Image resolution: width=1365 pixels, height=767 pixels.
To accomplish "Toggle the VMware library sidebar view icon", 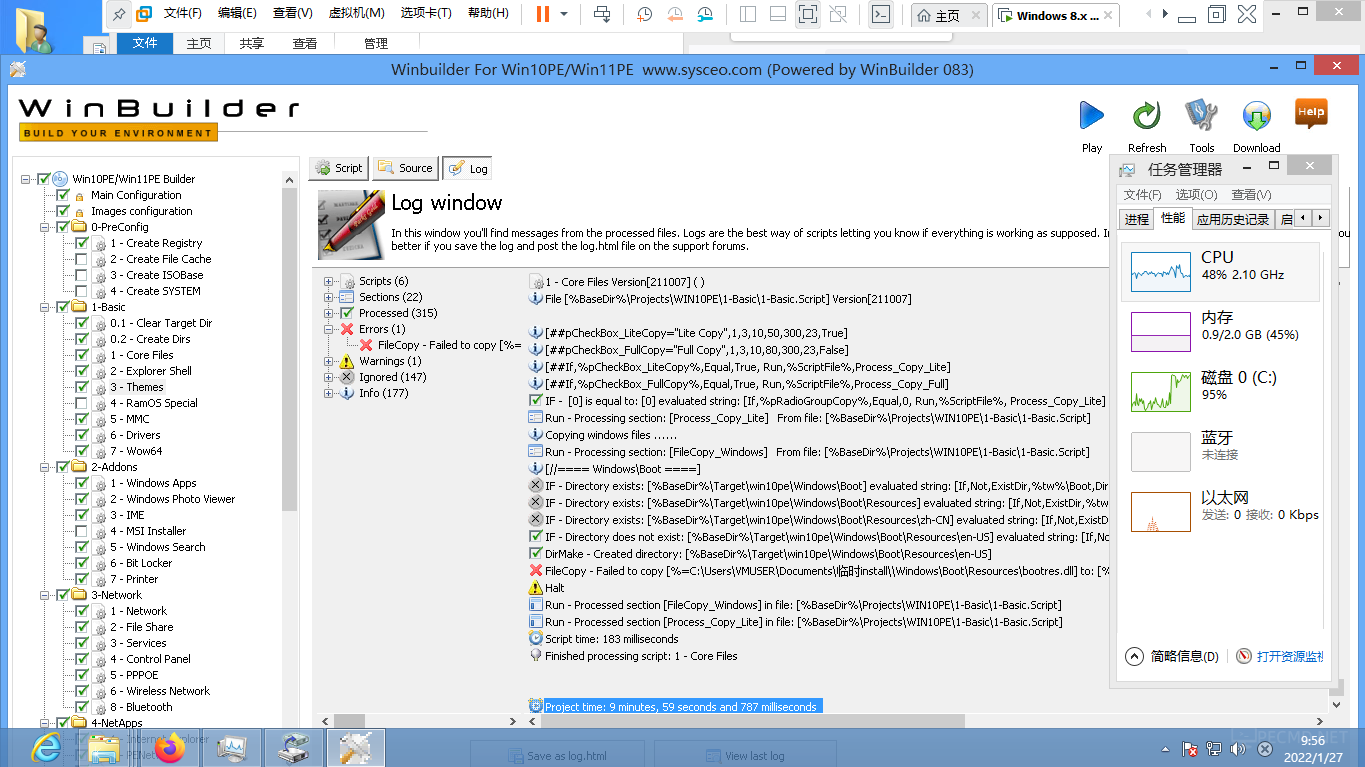I will pos(748,14).
